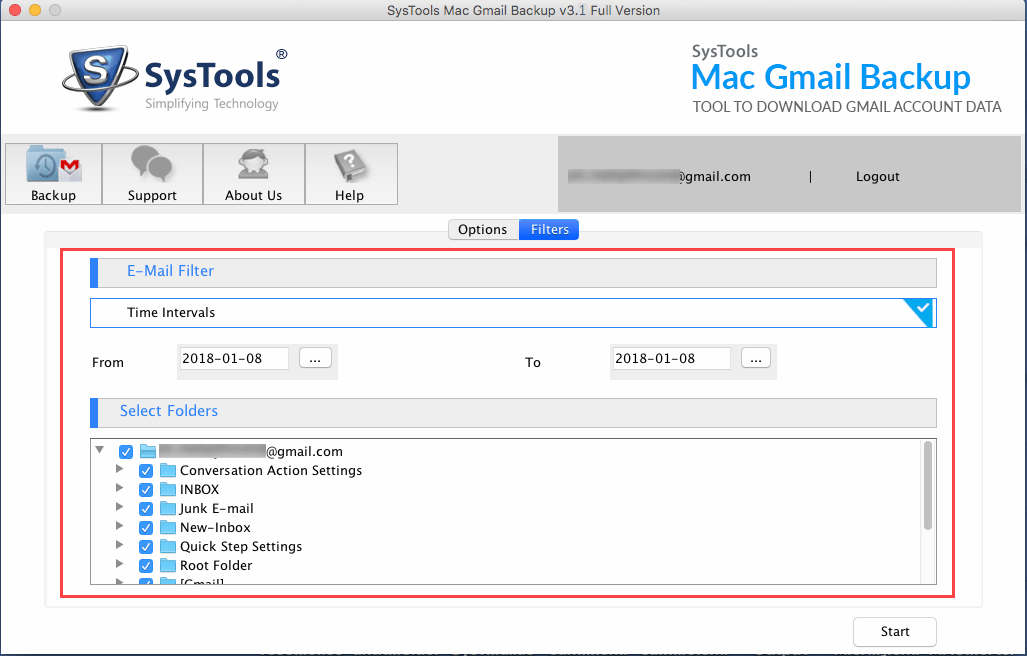The width and height of the screenshot is (1027, 656).
Task: Click the Root Folder icon
Action: [168, 565]
